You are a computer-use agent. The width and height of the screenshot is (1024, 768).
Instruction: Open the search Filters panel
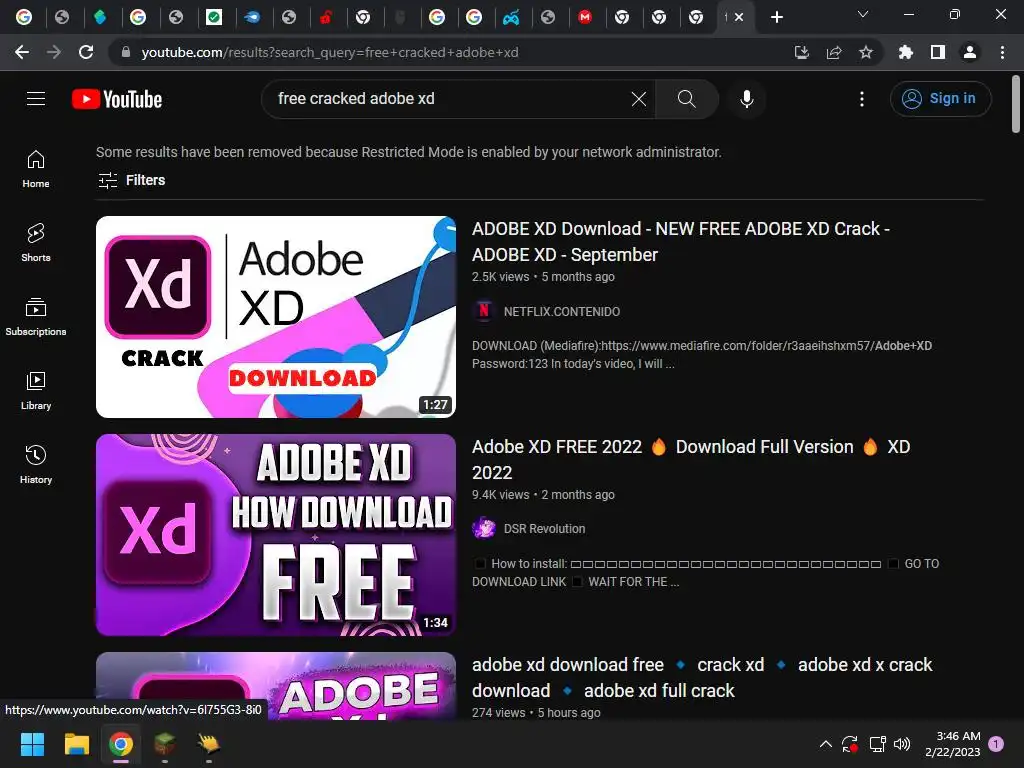[x=131, y=180]
